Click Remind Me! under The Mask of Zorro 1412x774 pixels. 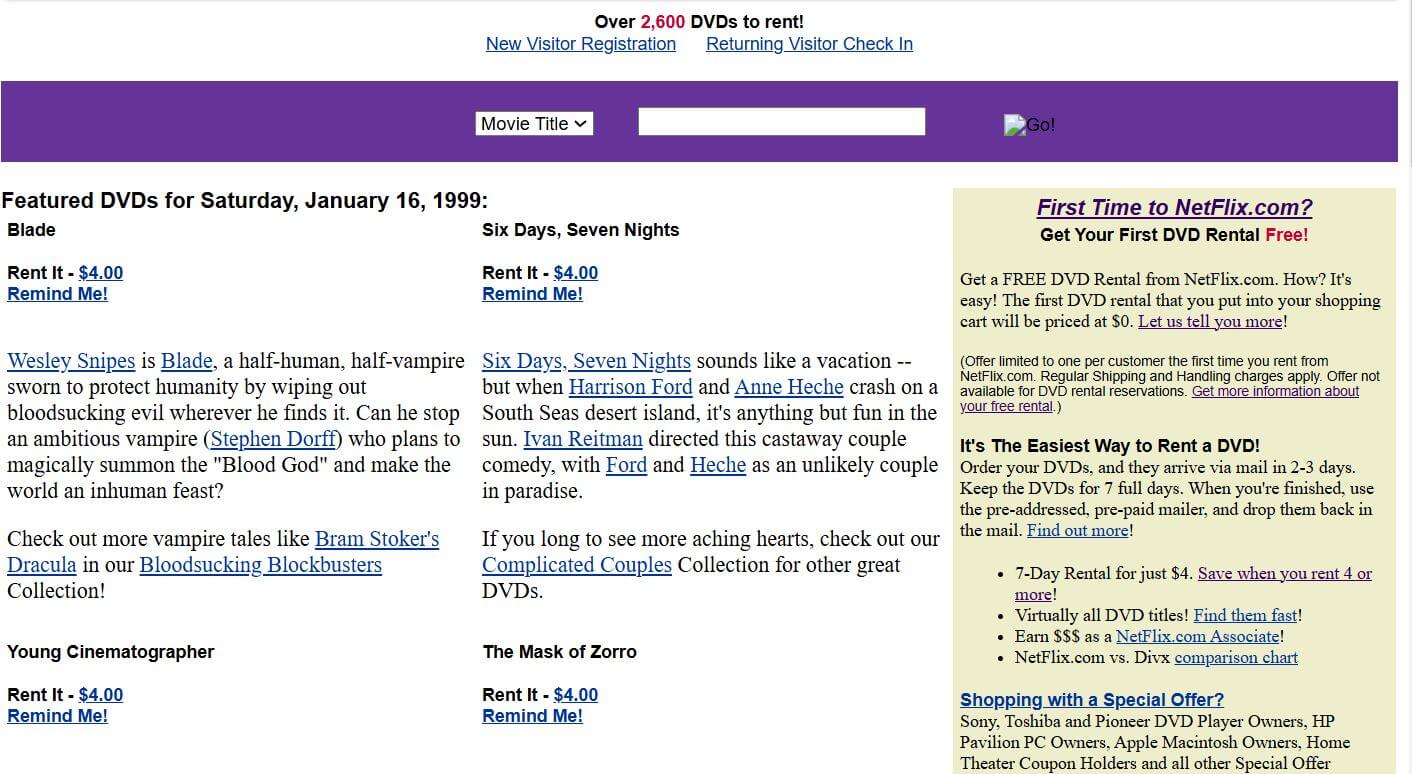pos(532,715)
